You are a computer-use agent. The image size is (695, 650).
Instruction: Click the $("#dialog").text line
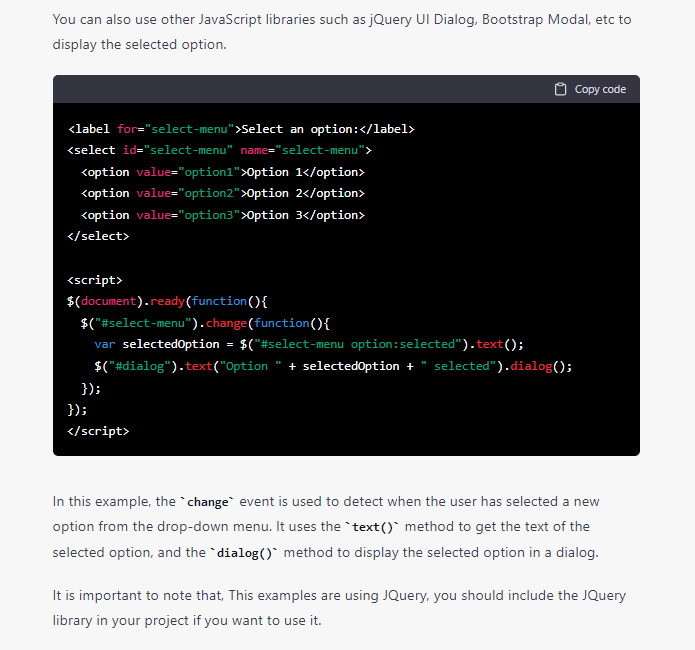point(333,366)
